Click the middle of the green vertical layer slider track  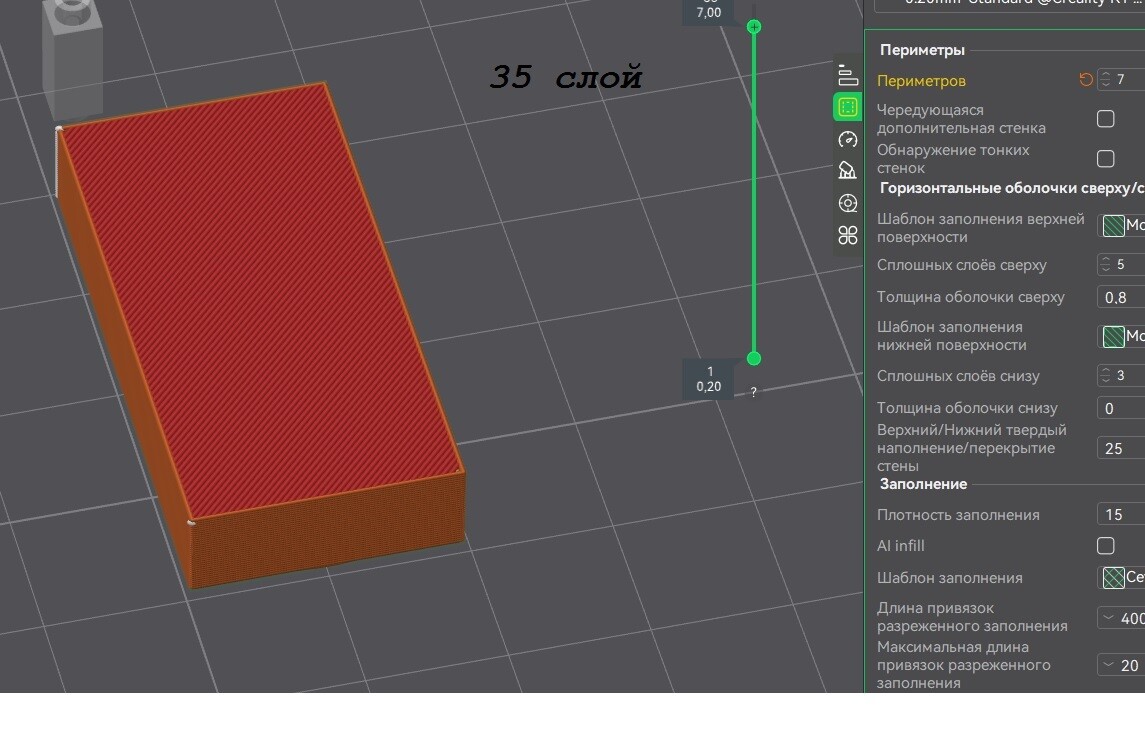[x=754, y=193]
